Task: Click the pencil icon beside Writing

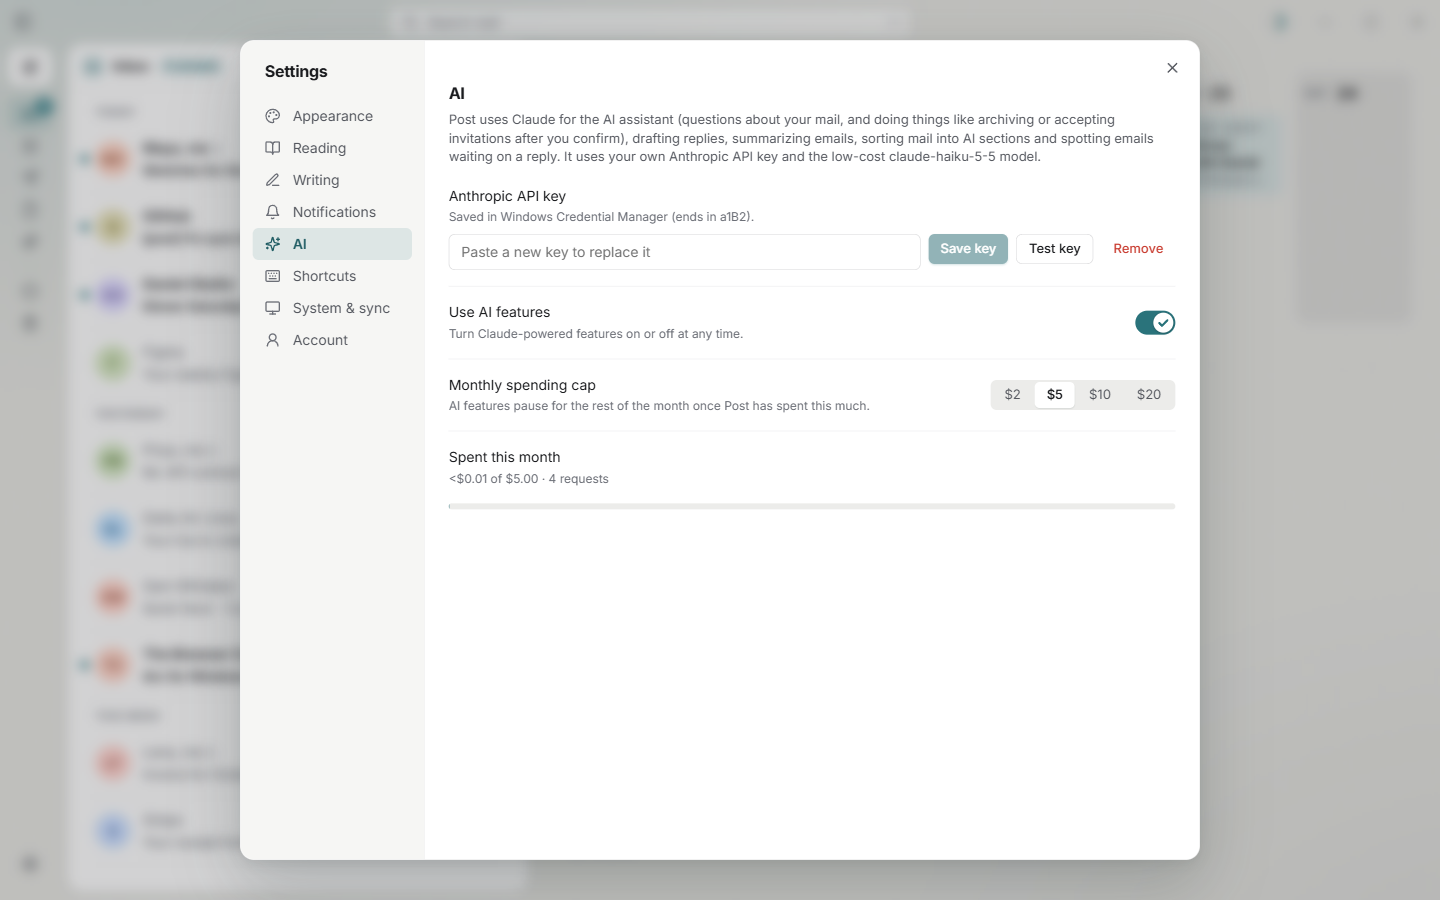Action: (x=272, y=180)
